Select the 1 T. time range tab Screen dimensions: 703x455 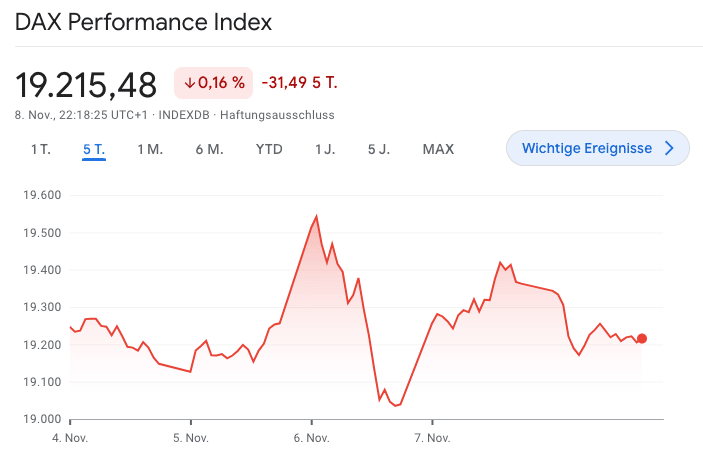click(x=40, y=149)
